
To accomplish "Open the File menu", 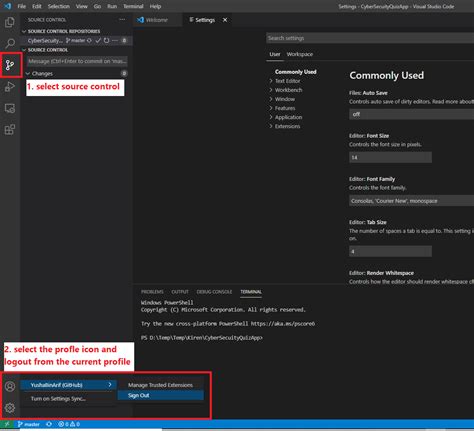I will (x=22, y=6).
